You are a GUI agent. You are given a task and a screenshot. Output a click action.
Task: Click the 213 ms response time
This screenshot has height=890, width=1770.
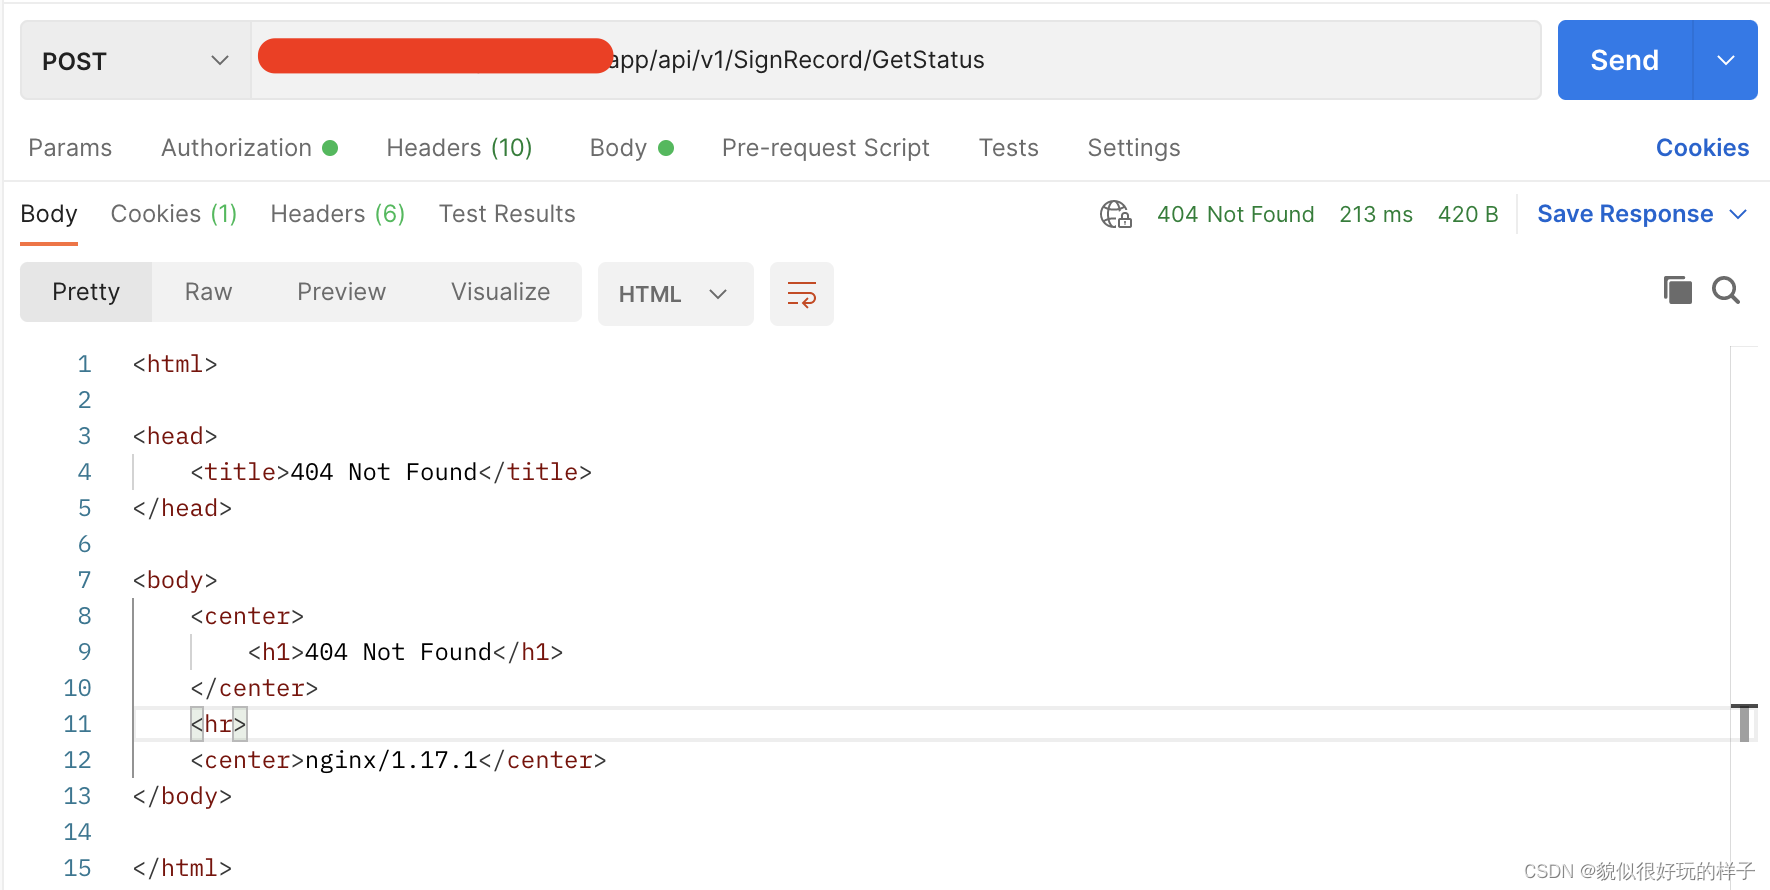pyautogui.click(x=1376, y=214)
